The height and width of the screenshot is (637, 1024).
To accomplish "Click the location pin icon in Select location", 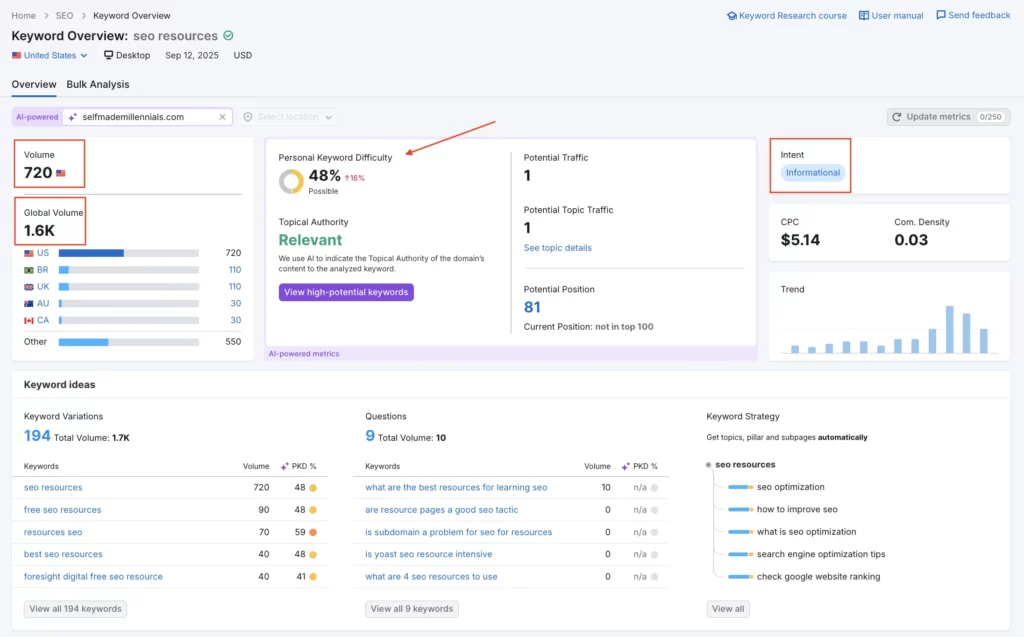I will 248,116.
